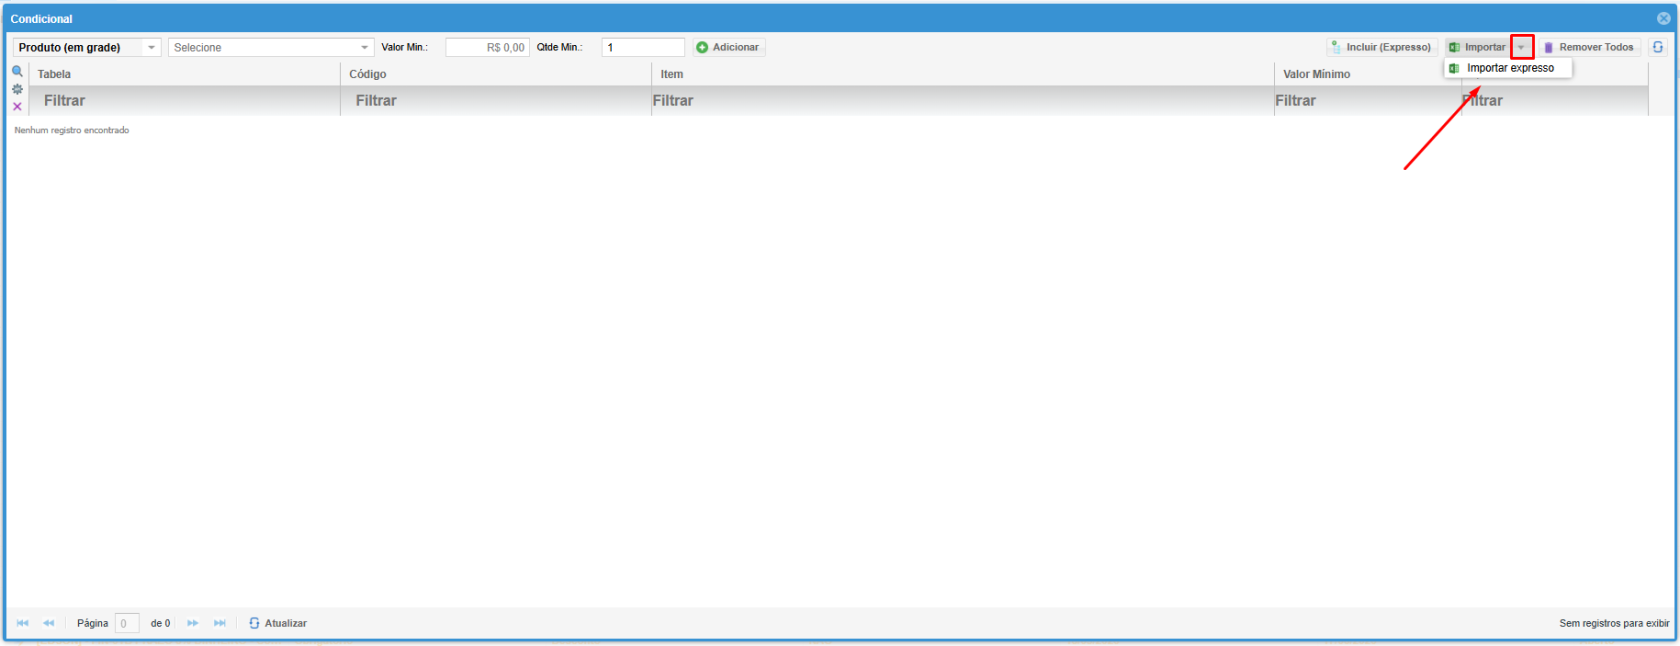Screen dimensions: 1680x646
Task: Click the Filtrar field under Valor Mínimo
Action: 1368,100
